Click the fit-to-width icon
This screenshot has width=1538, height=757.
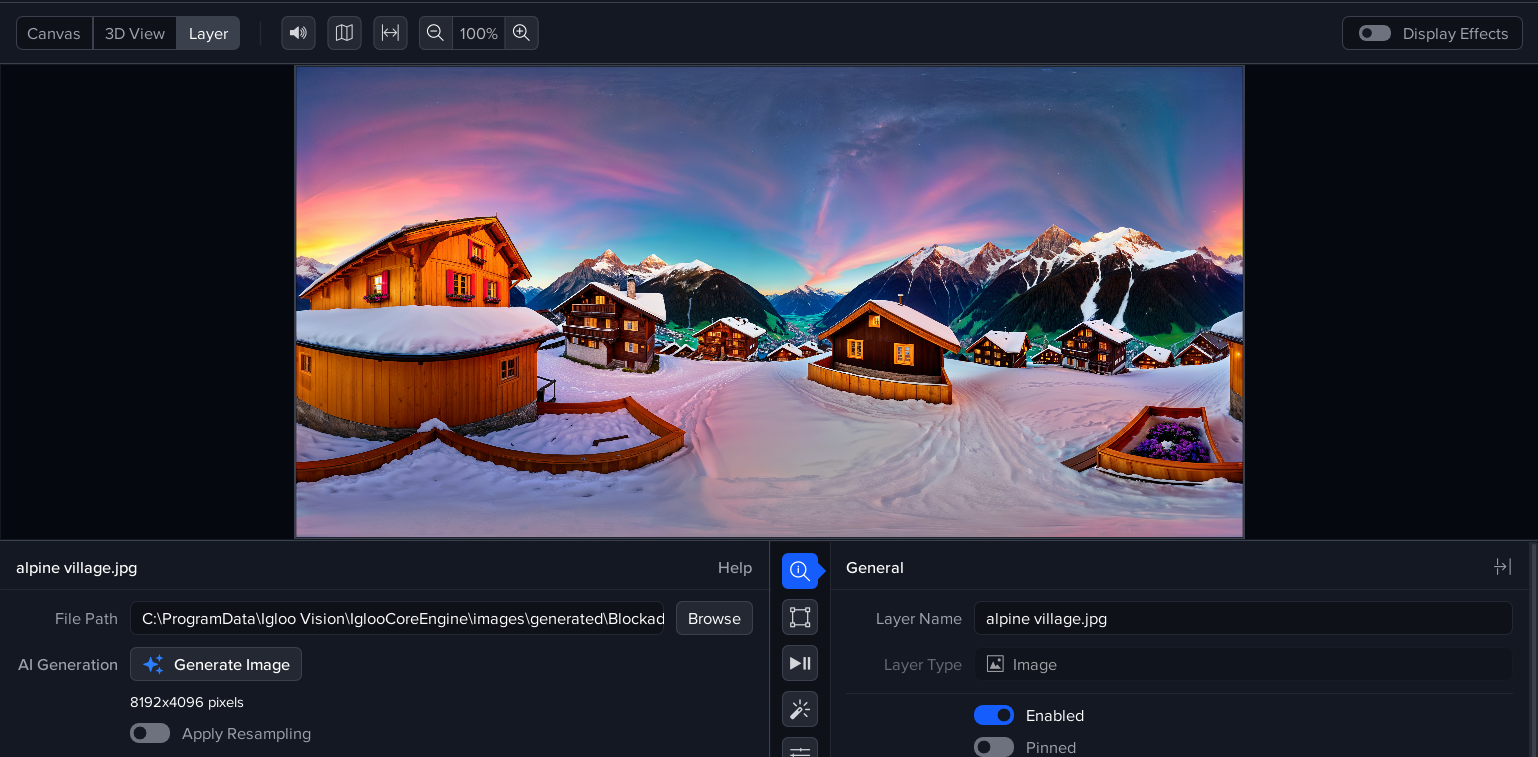pyautogui.click(x=390, y=33)
